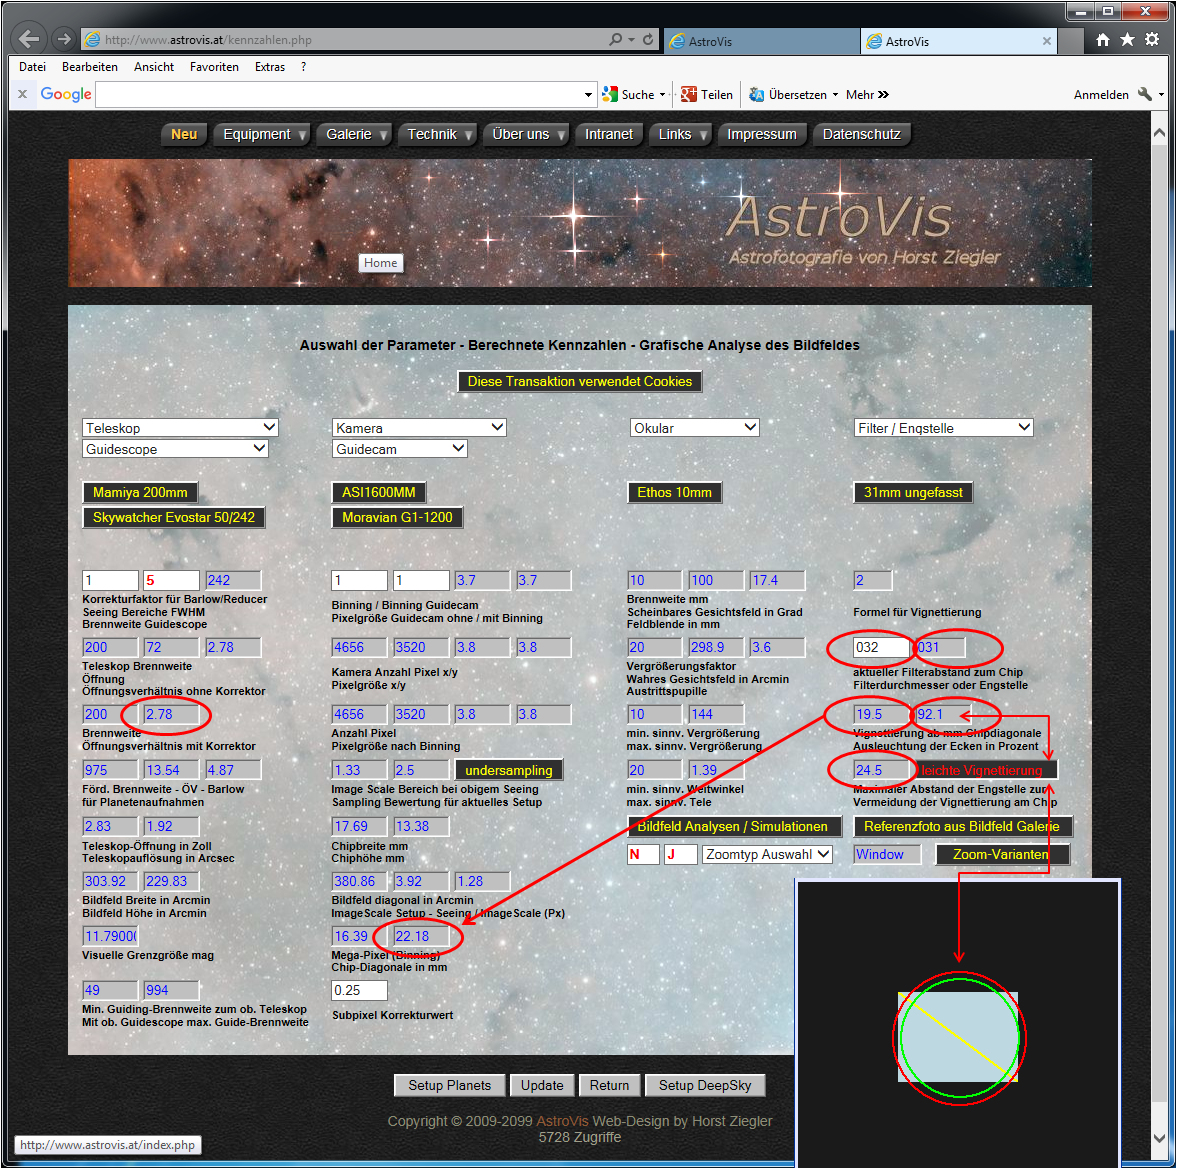1177x1169 pixels.
Task: Click the Zoom-Varianten button
Action: pyautogui.click(x=1001, y=854)
